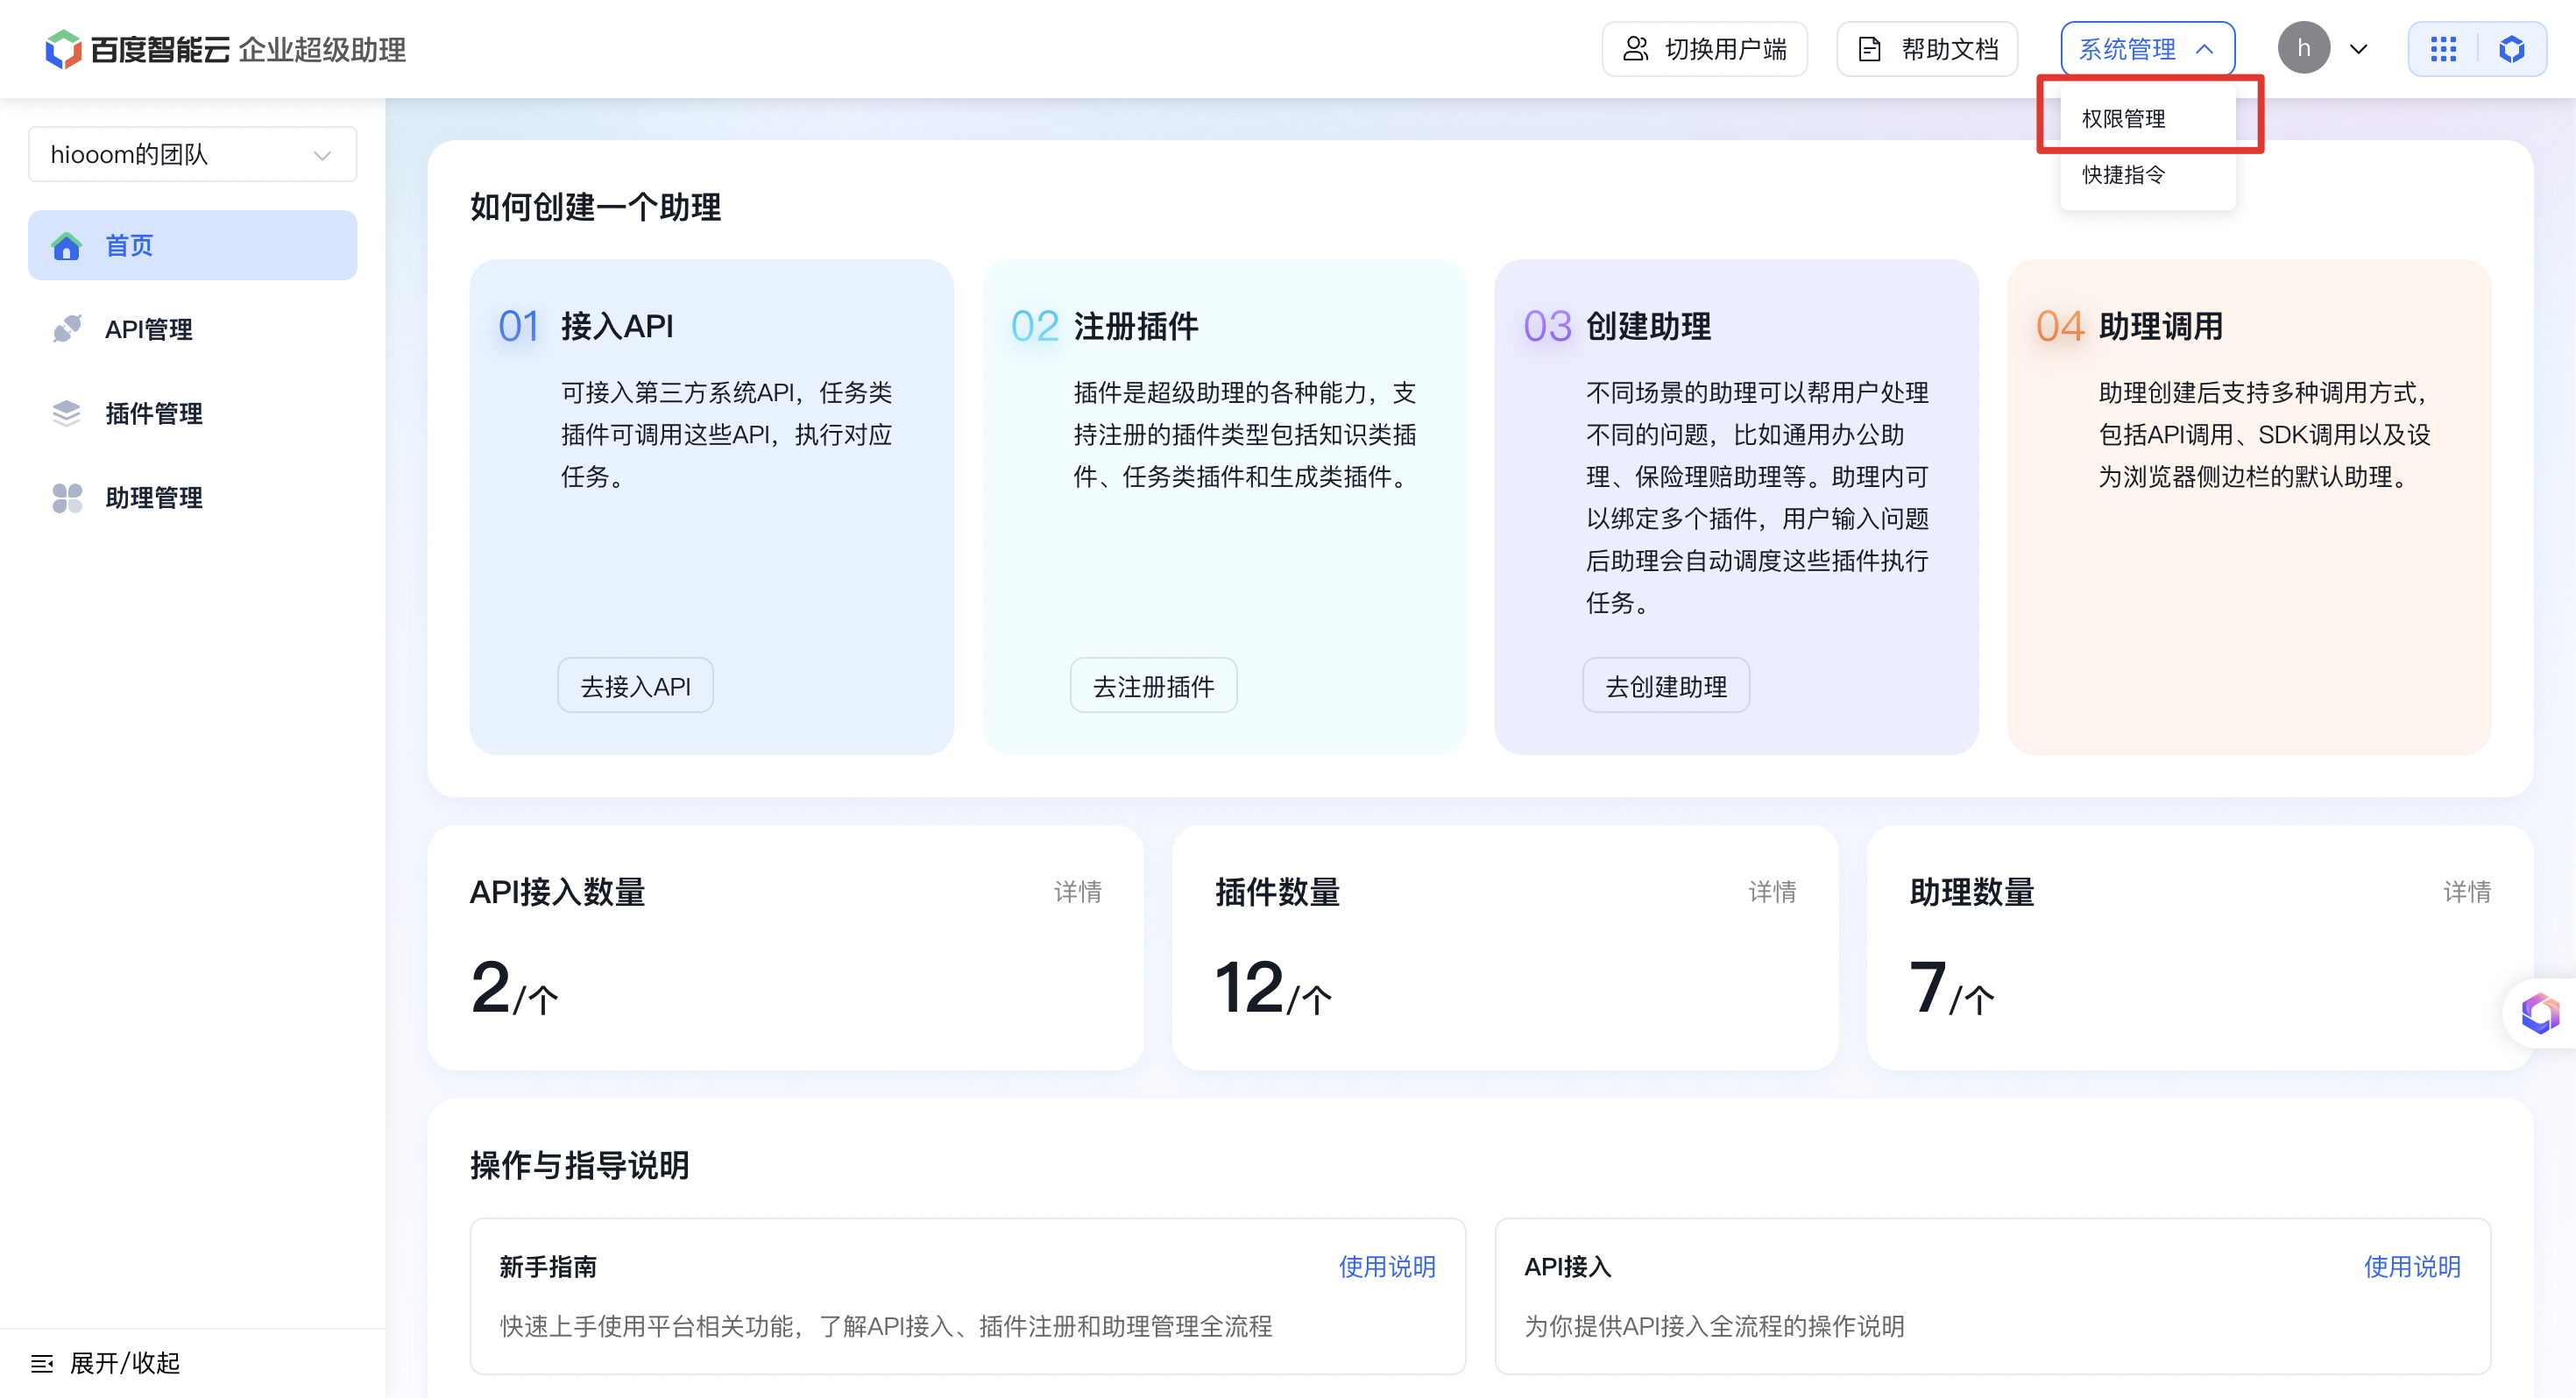Open the nine-dot apps grid icon
Viewport: 2576px width, 1398px height.
click(x=2443, y=49)
